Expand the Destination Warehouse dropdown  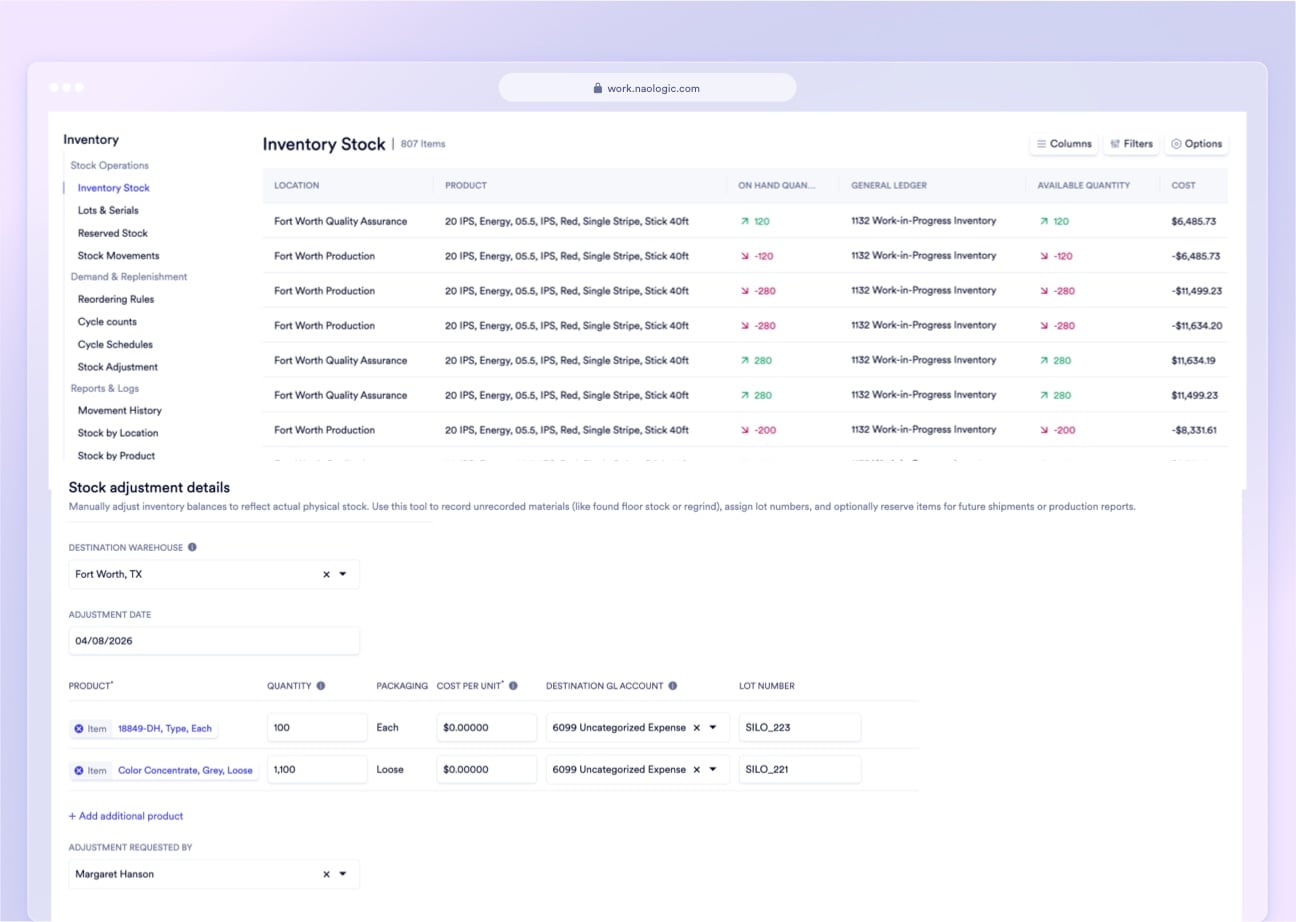coord(343,574)
